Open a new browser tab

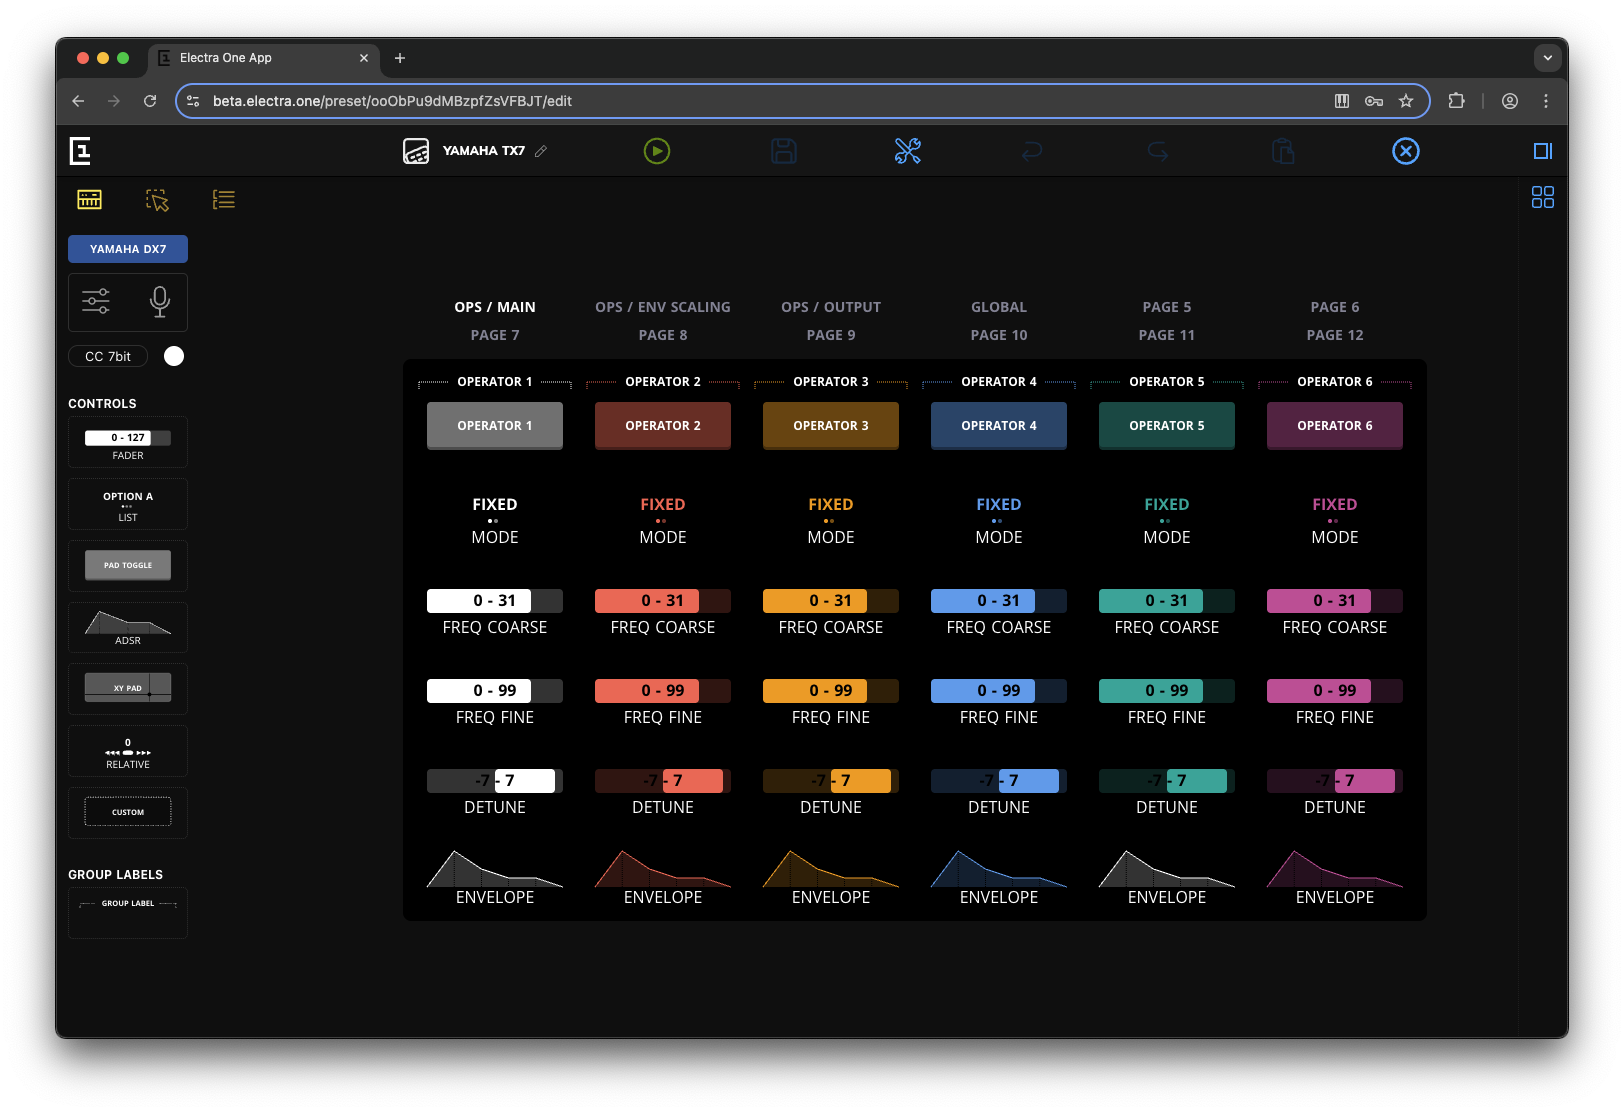[x=400, y=58]
